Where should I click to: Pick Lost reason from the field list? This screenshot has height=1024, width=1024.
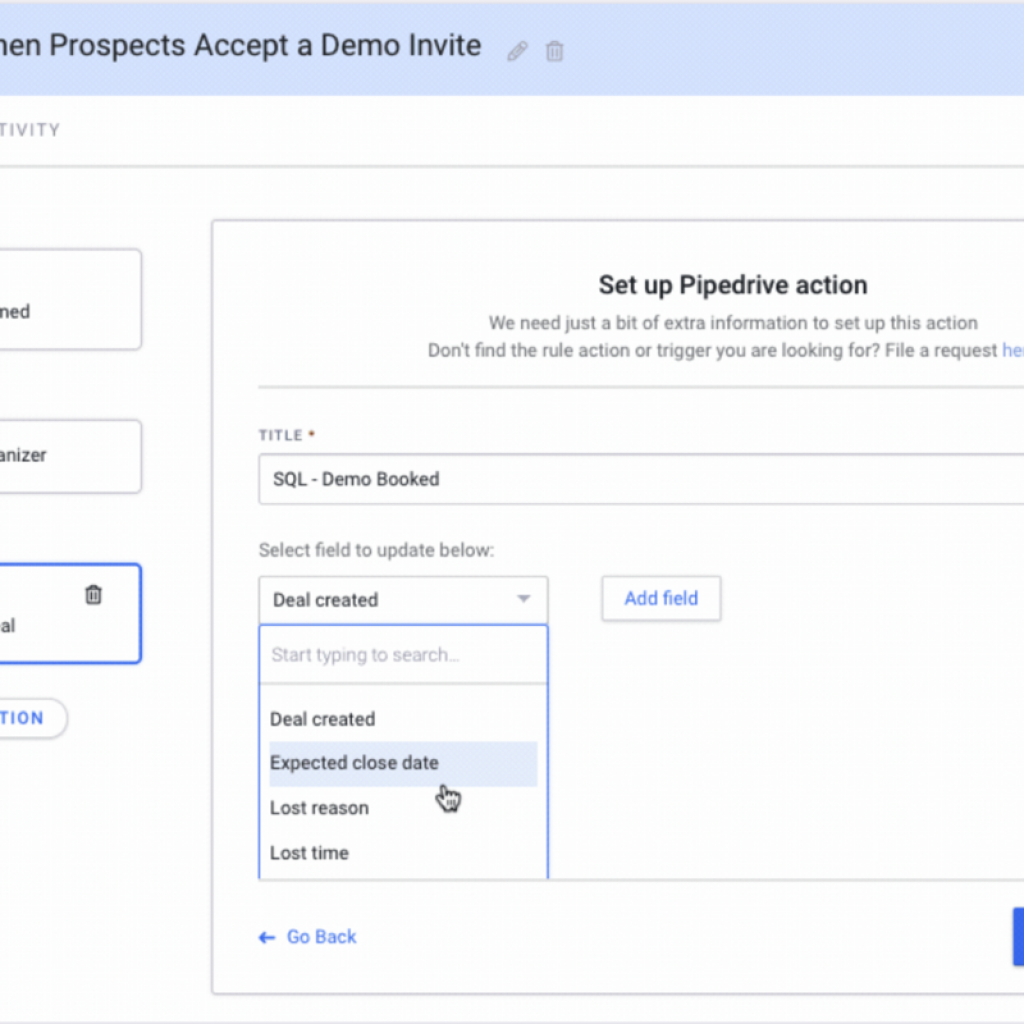pos(403,808)
